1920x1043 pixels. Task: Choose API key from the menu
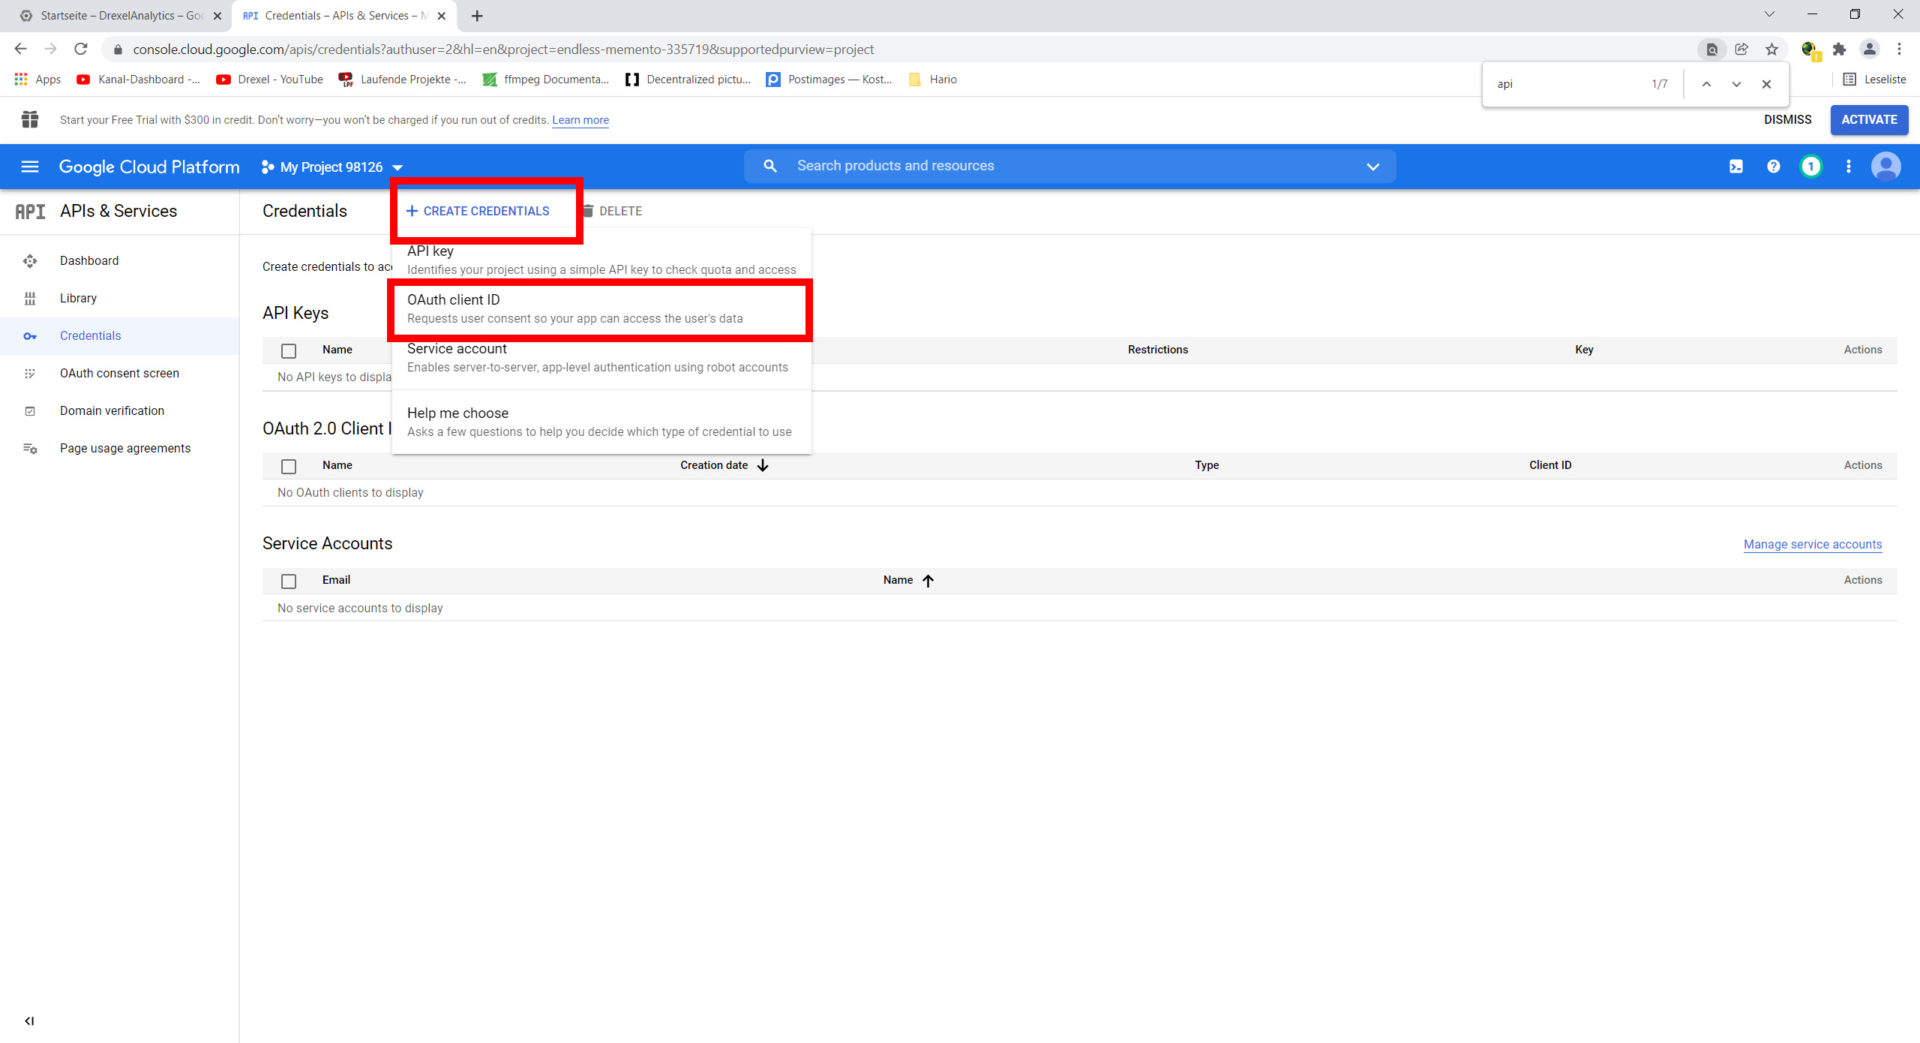[x=601, y=260]
